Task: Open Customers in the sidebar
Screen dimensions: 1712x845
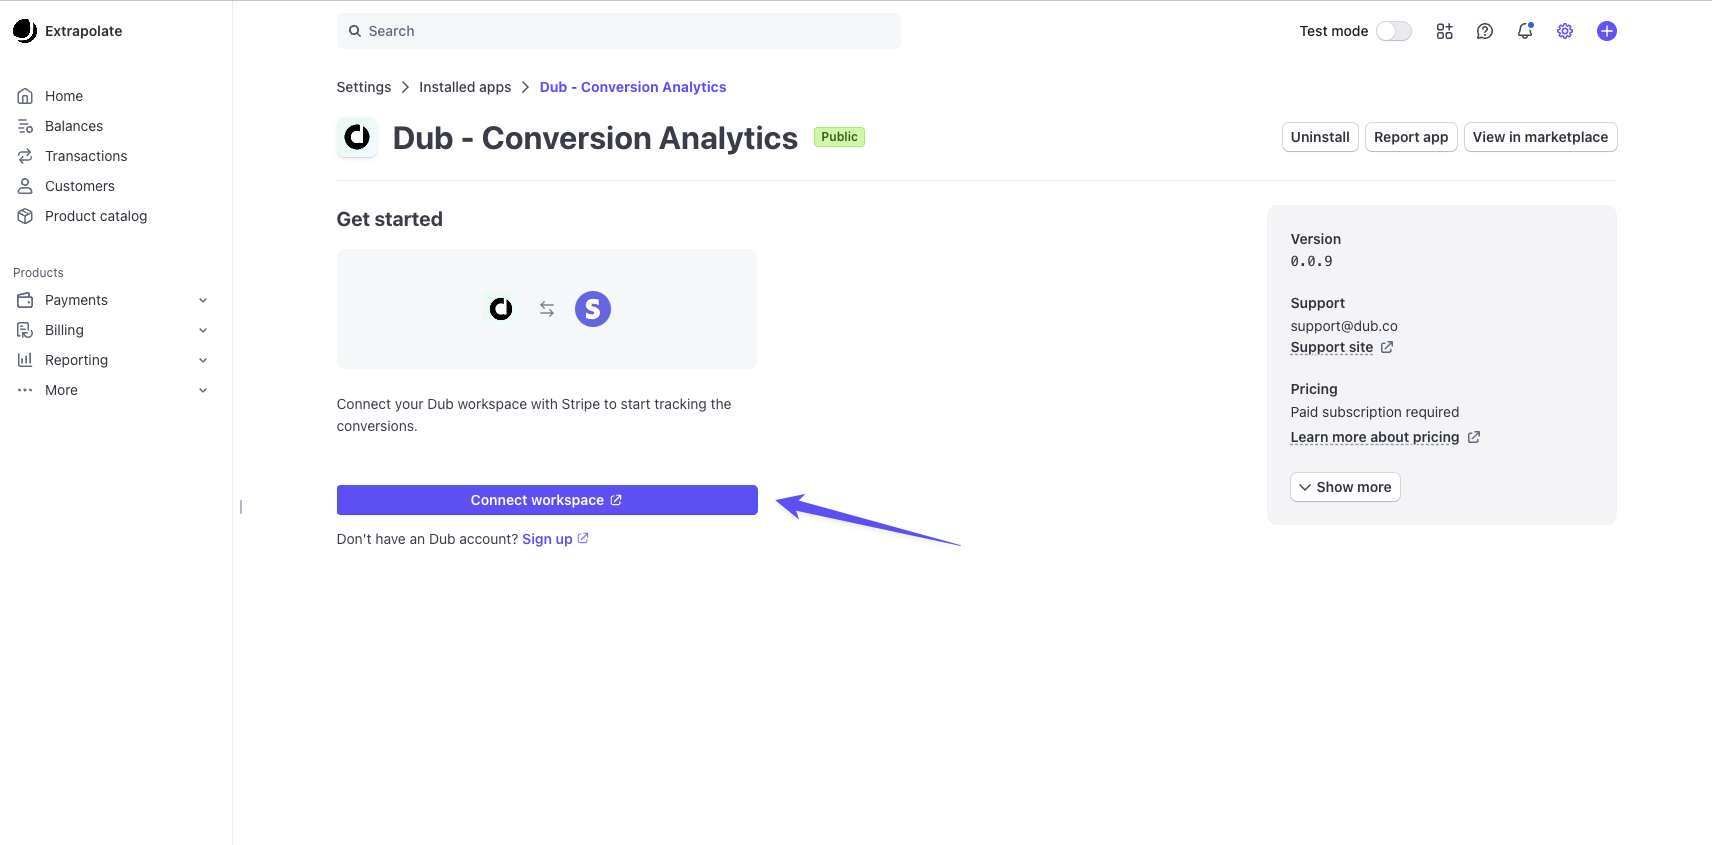Action: point(80,186)
